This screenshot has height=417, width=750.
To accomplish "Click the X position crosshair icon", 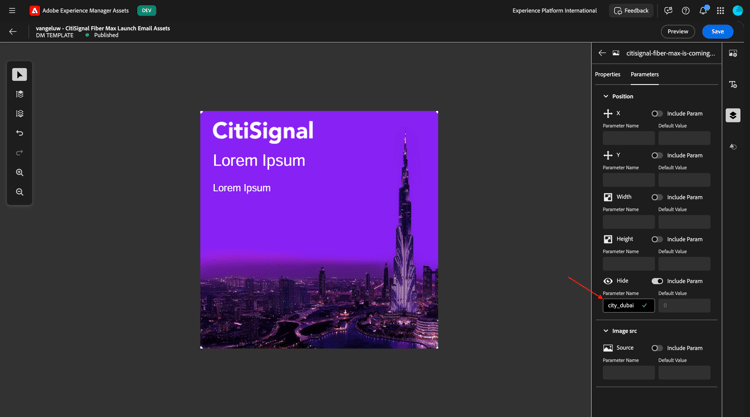I will click(x=608, y=113).
